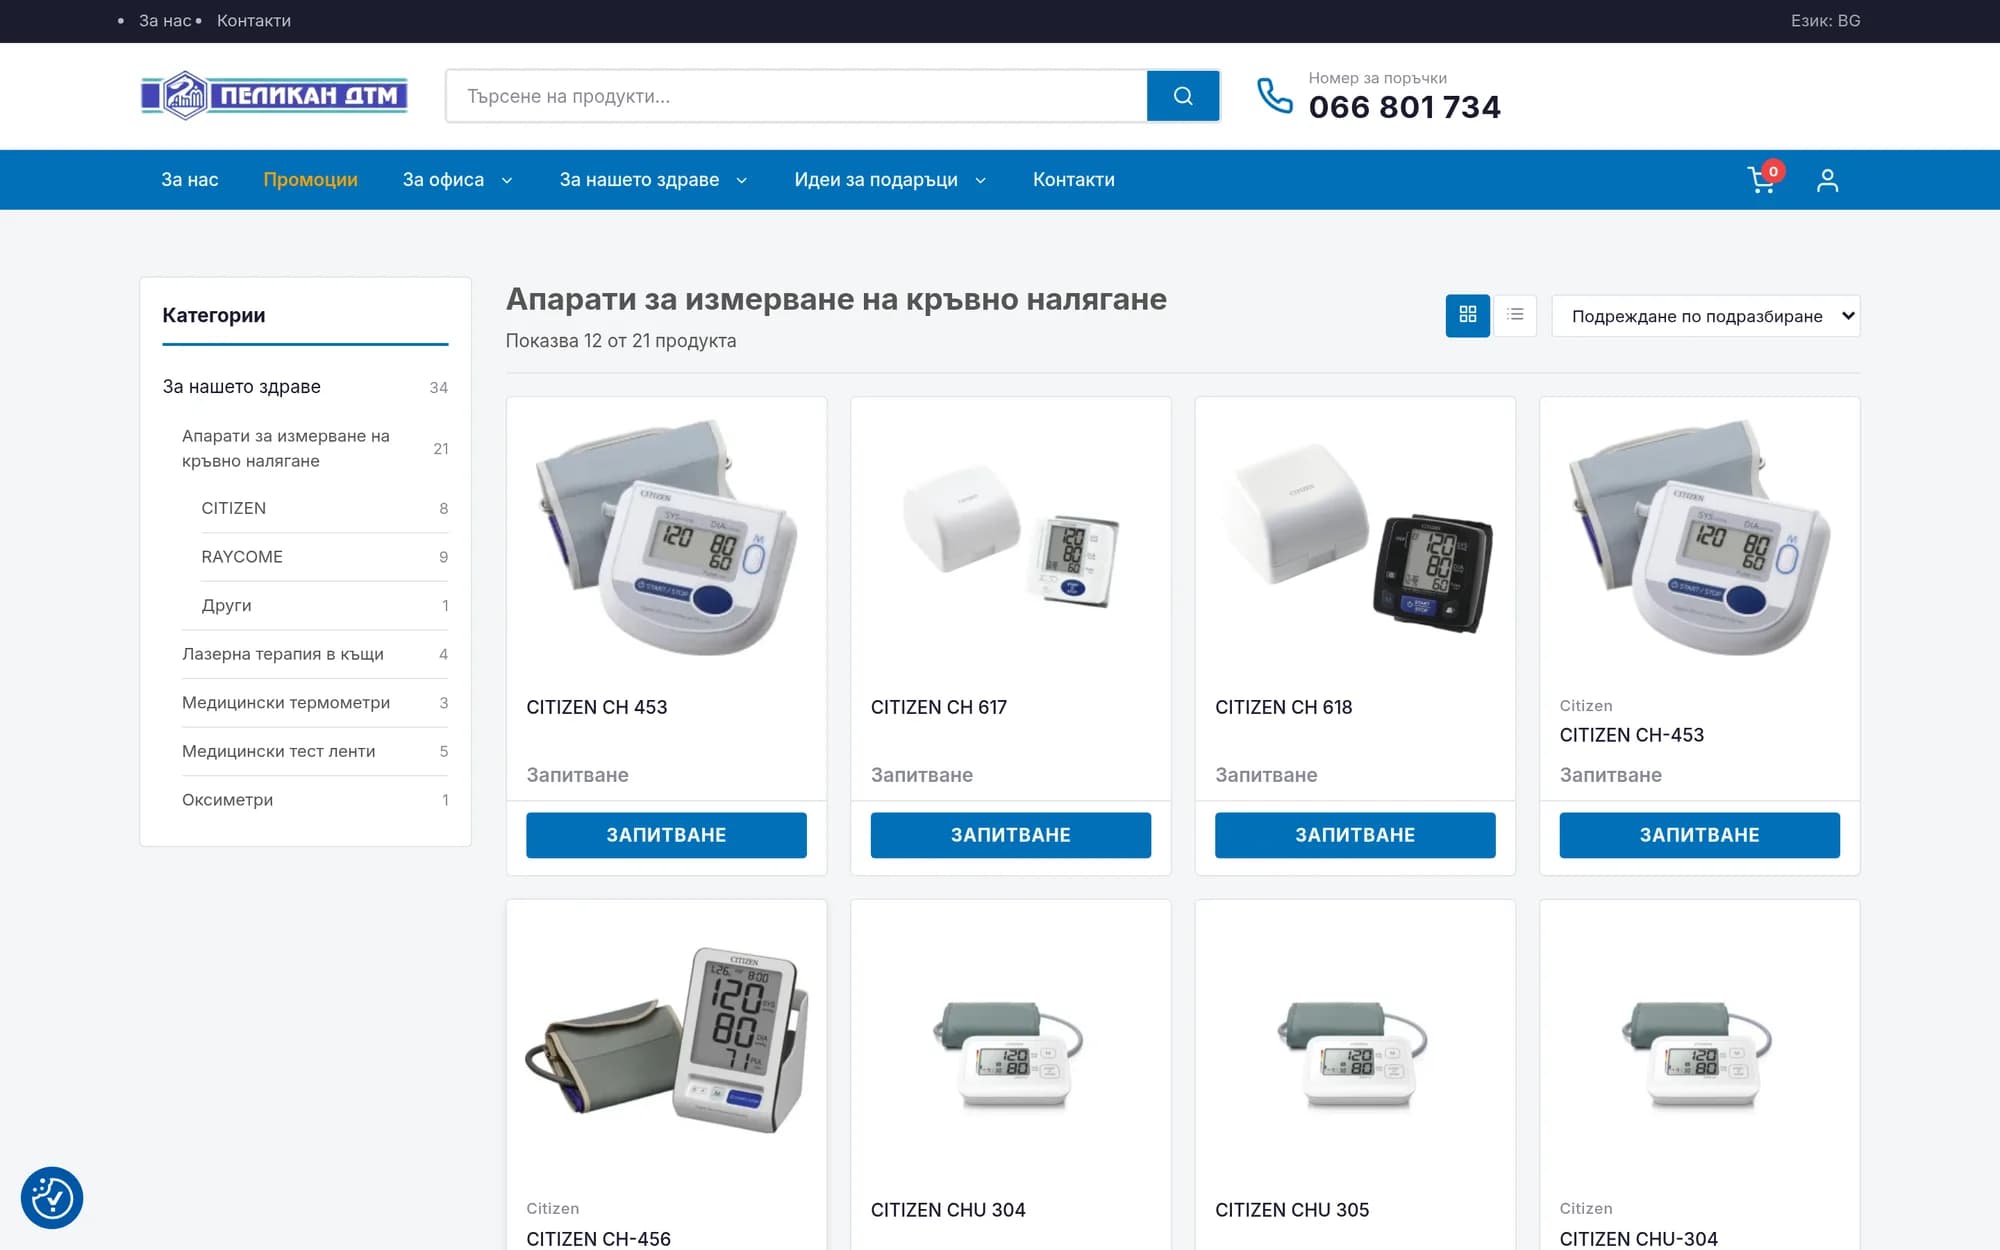The width and height of the screenshot is (2000, 1250).
Task: Open the cookie consent badge icon
Action: point(52,1197)
